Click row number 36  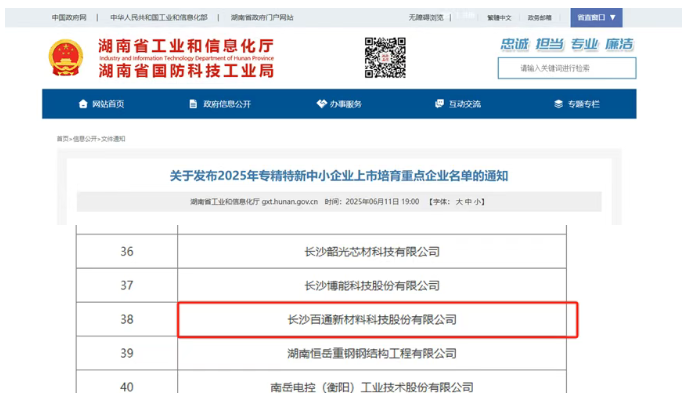127,252
